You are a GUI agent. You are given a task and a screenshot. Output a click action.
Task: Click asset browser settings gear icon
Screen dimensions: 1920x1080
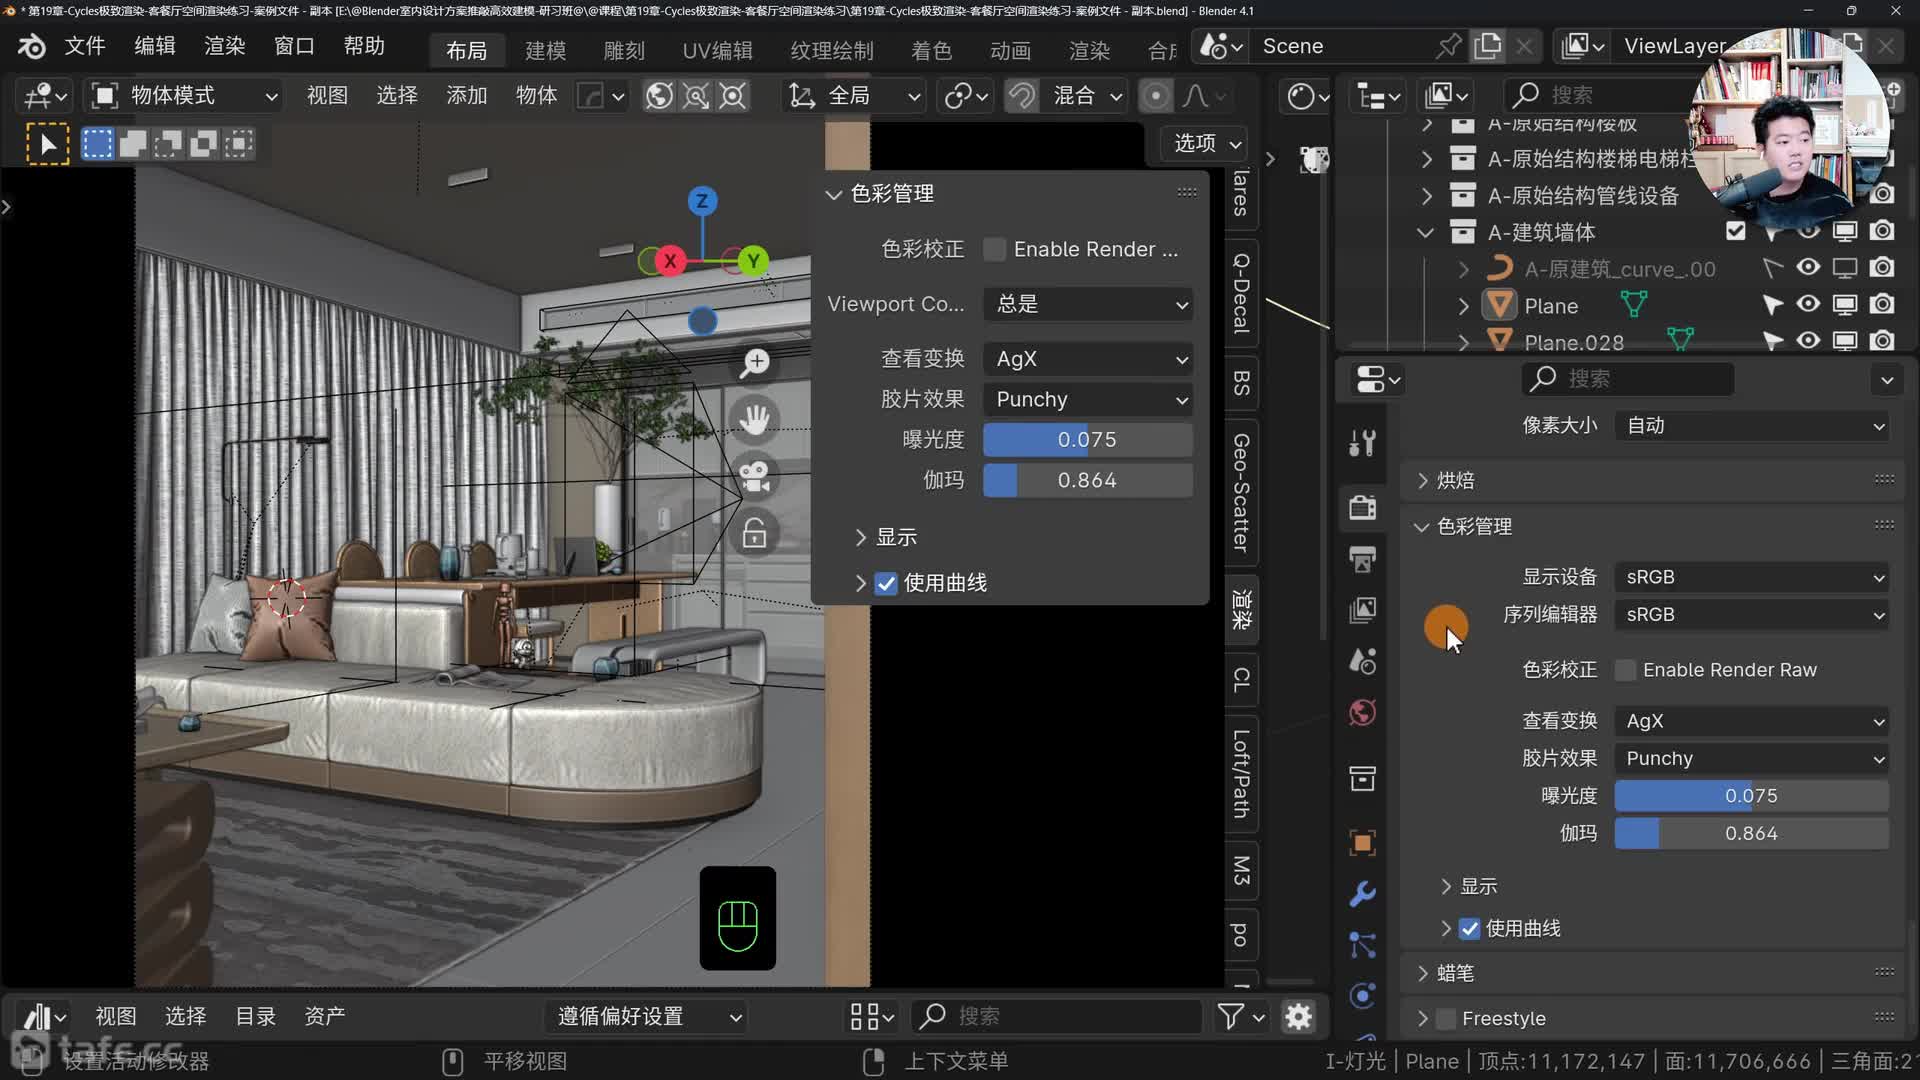click(1298, 1017)
